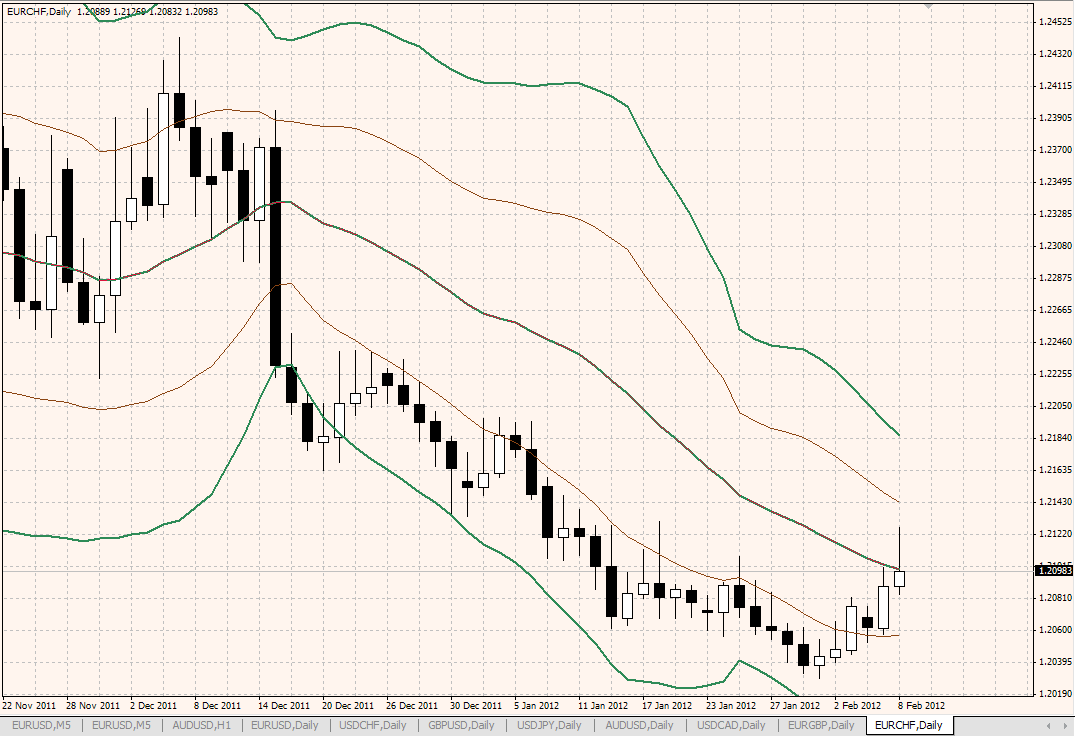Click the 1.23700 price axis label
Viewport: 1079px width, 736px height.
coord(1055,150)
